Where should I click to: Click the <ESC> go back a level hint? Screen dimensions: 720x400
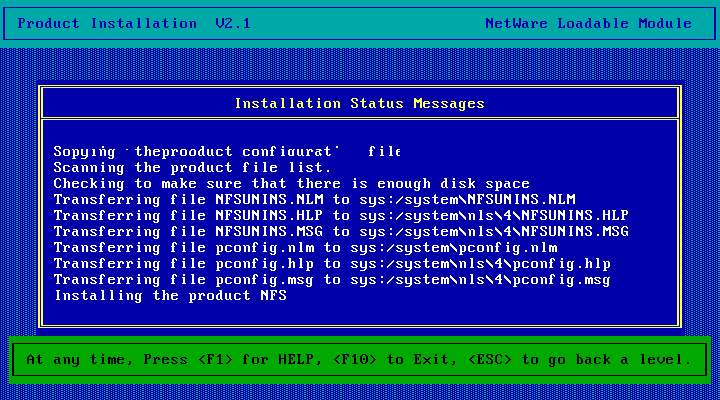[x=579, y=360]
